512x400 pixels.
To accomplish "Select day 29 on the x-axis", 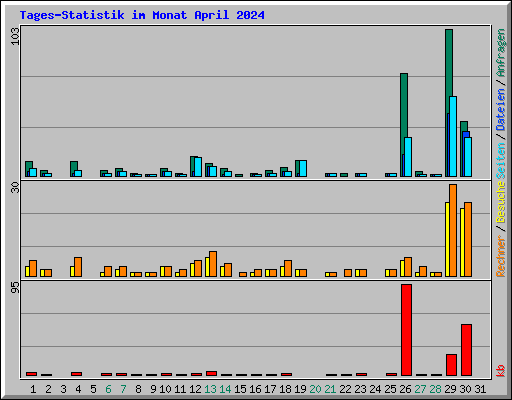I will pyautogui.click(x=450, y=389).
